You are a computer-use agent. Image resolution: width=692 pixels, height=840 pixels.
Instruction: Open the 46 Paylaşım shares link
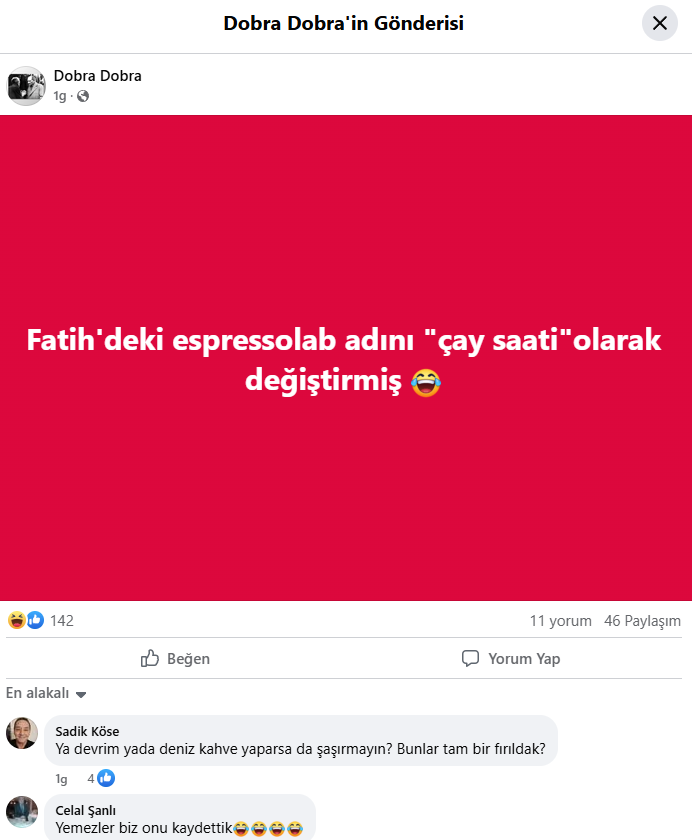[642, 621]
